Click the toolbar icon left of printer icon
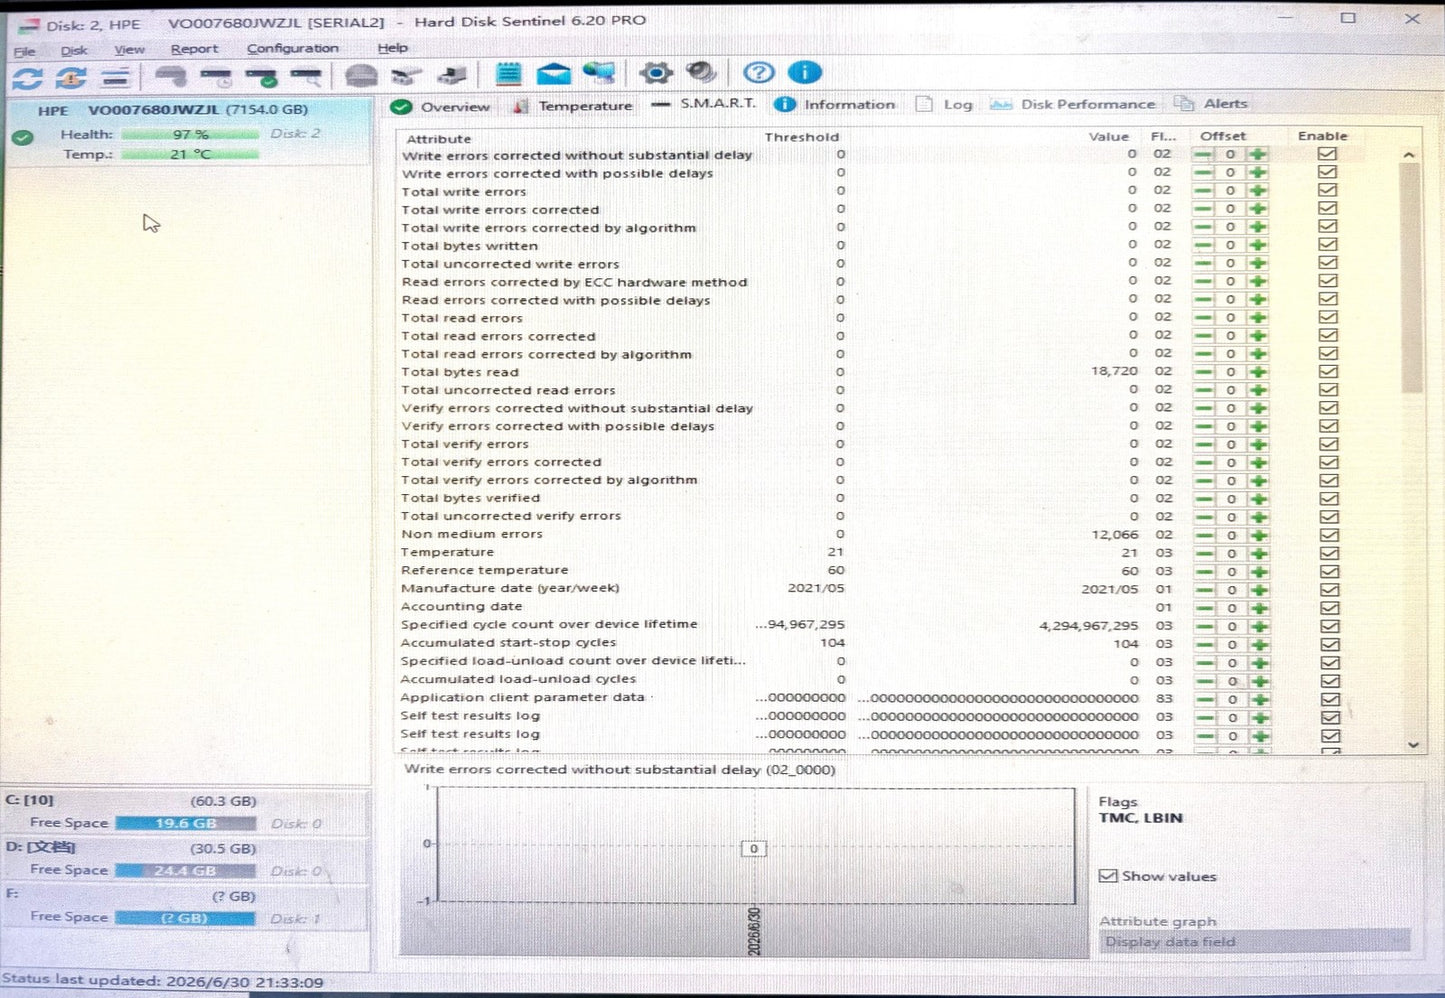Image resolution: width=1445 pixels, height=998 pixels. (x=406, y=75)
